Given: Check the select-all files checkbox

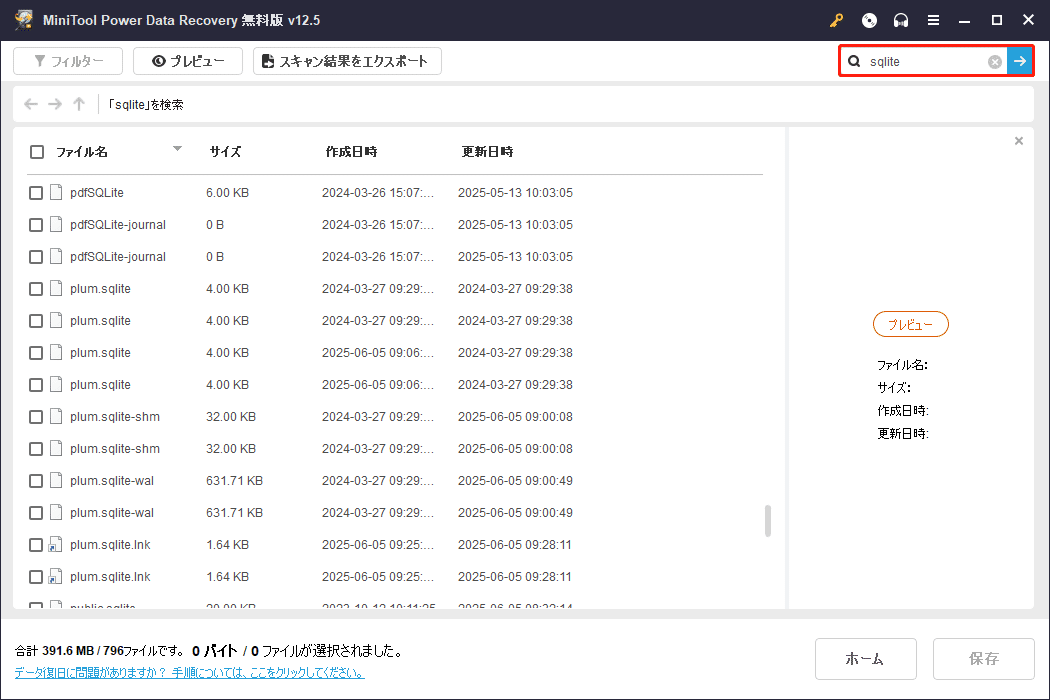Looking at the screenshot, I should tap(37, 152).
